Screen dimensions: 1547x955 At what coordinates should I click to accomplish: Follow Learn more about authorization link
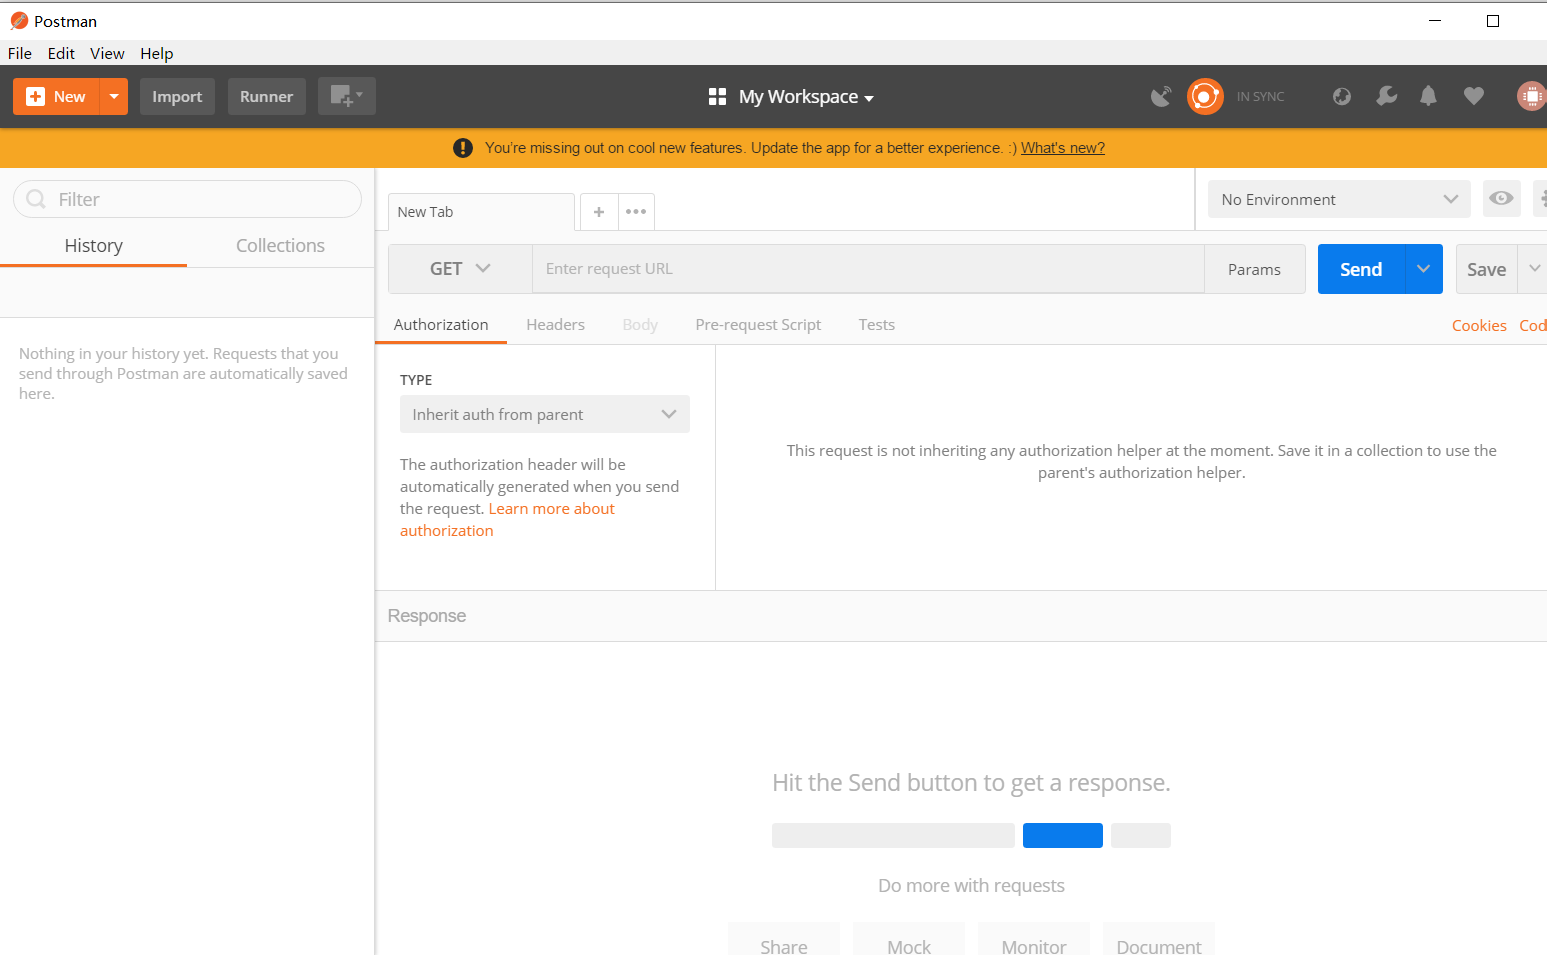(551, 509)
